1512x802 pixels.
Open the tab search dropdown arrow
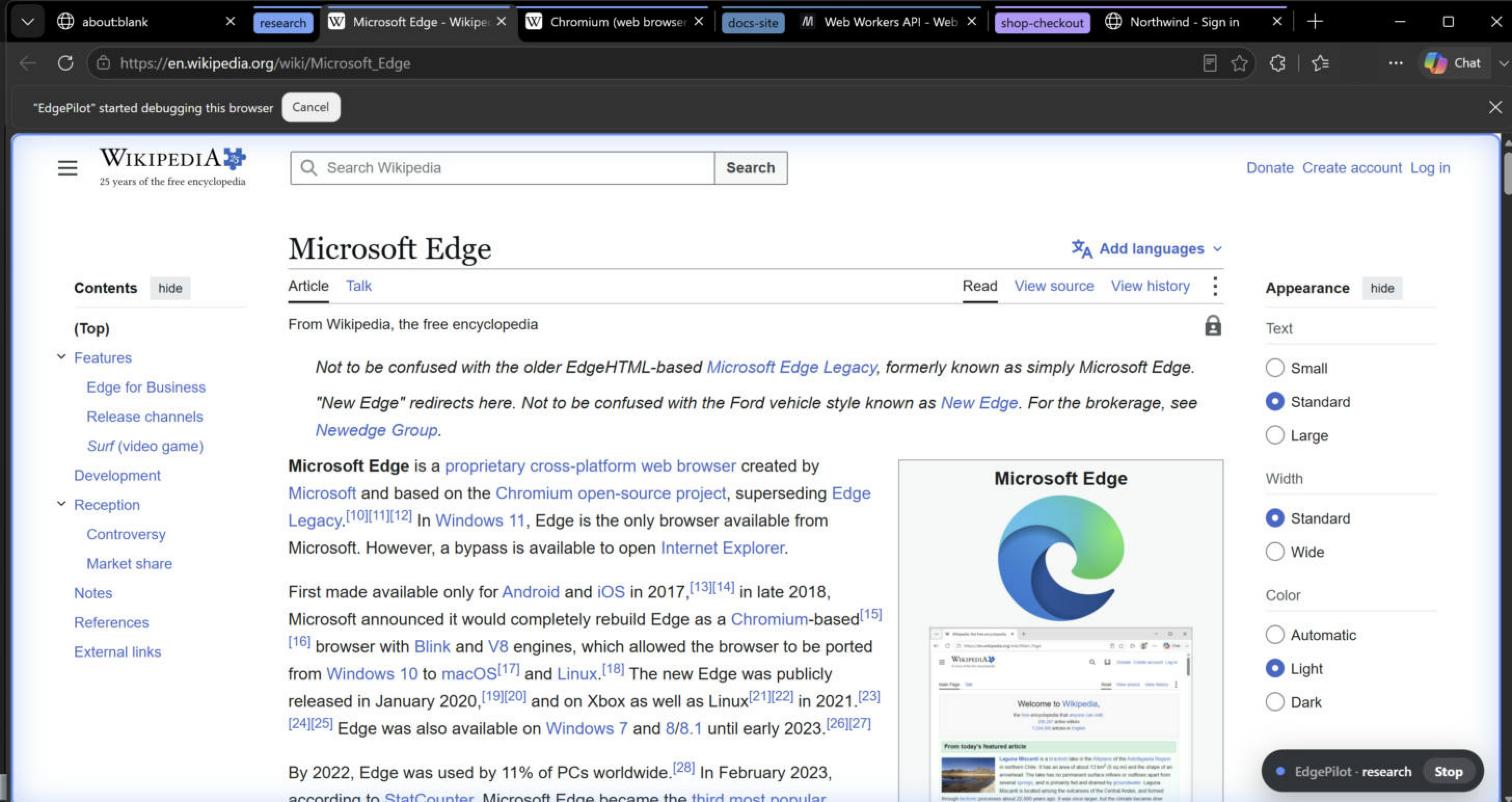coord(26,21)
